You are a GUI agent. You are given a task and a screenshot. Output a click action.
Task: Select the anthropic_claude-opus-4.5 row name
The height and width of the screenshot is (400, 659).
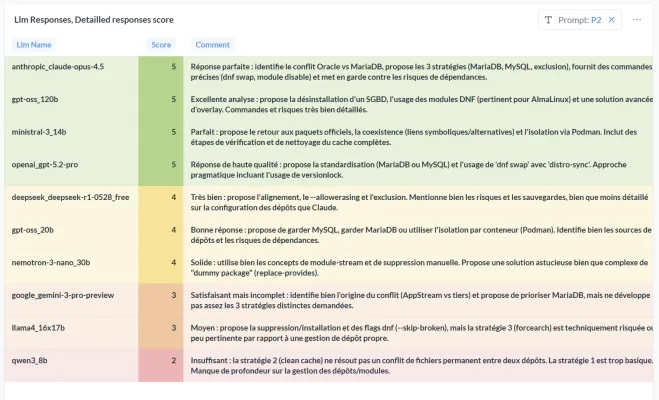[58, 66]
